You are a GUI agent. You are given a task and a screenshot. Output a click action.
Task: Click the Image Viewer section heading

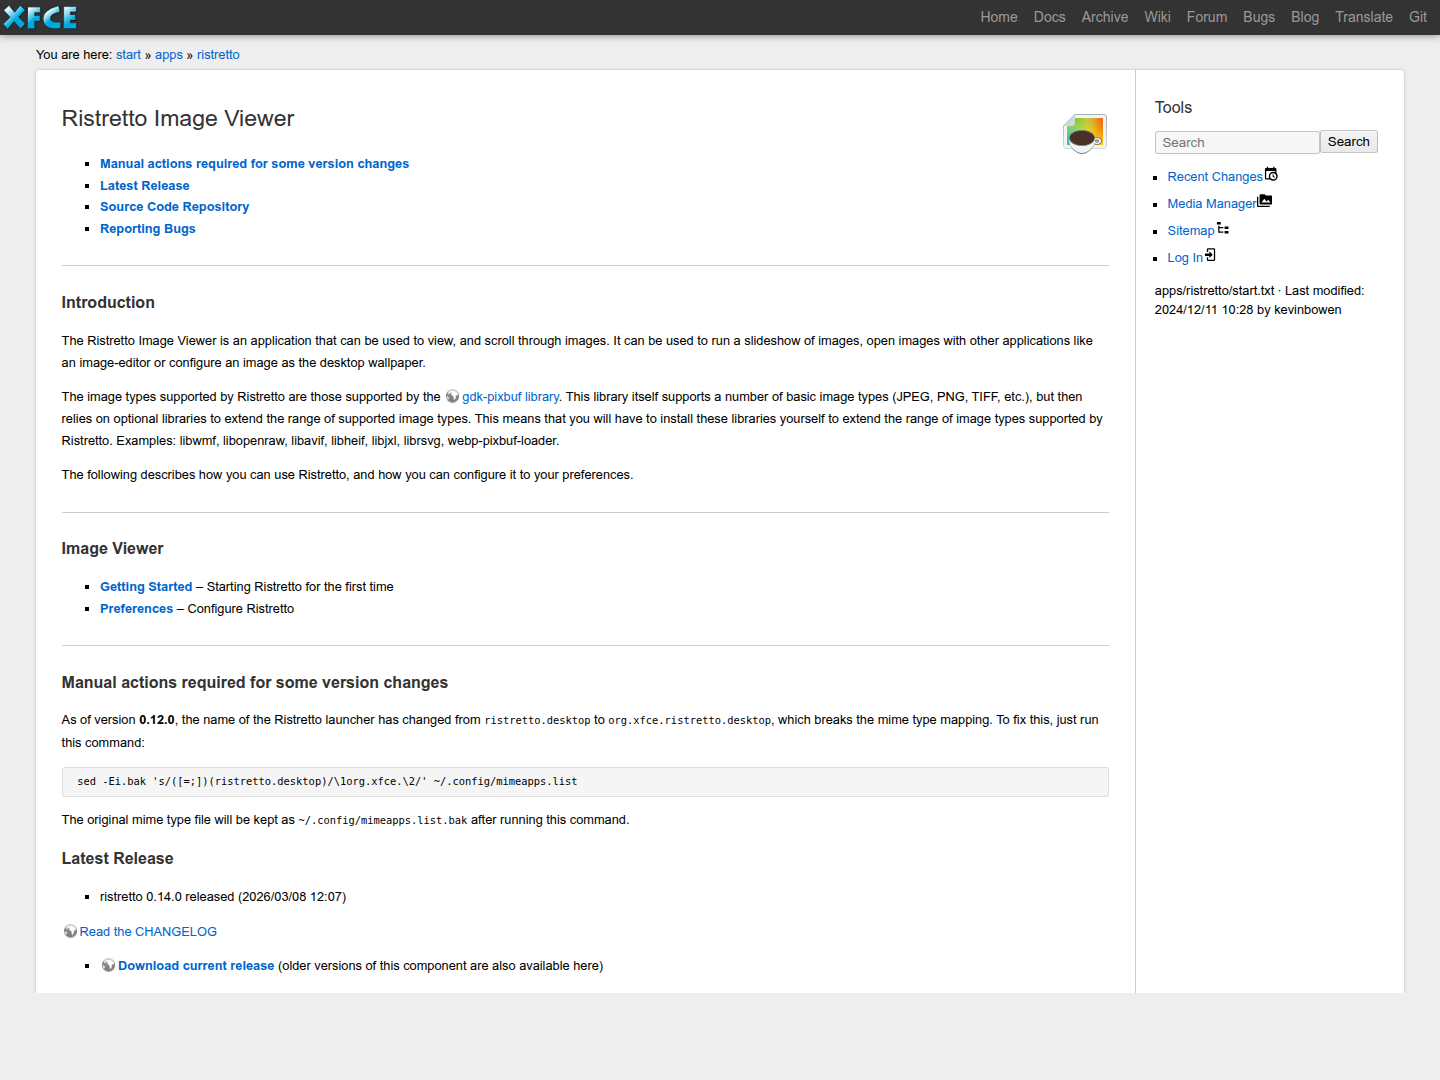click(112, 548)
